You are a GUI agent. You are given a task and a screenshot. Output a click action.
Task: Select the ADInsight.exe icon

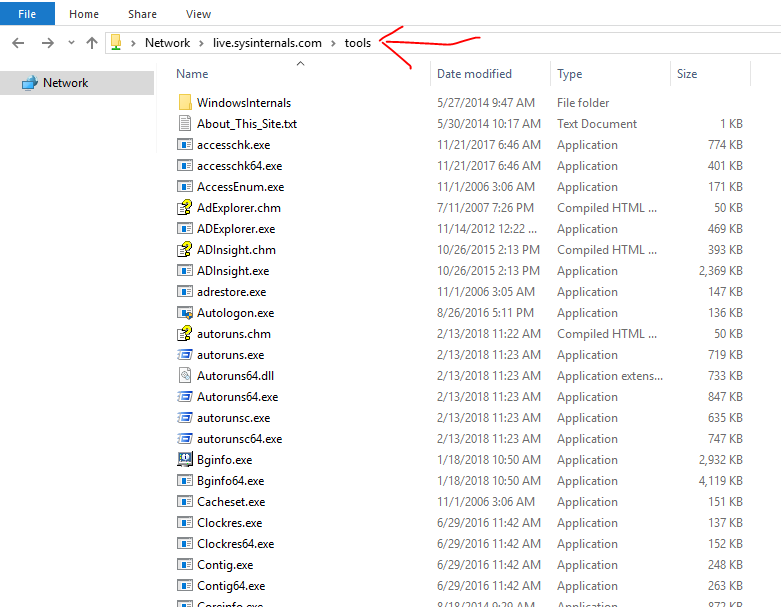click(x=185, y=270)
